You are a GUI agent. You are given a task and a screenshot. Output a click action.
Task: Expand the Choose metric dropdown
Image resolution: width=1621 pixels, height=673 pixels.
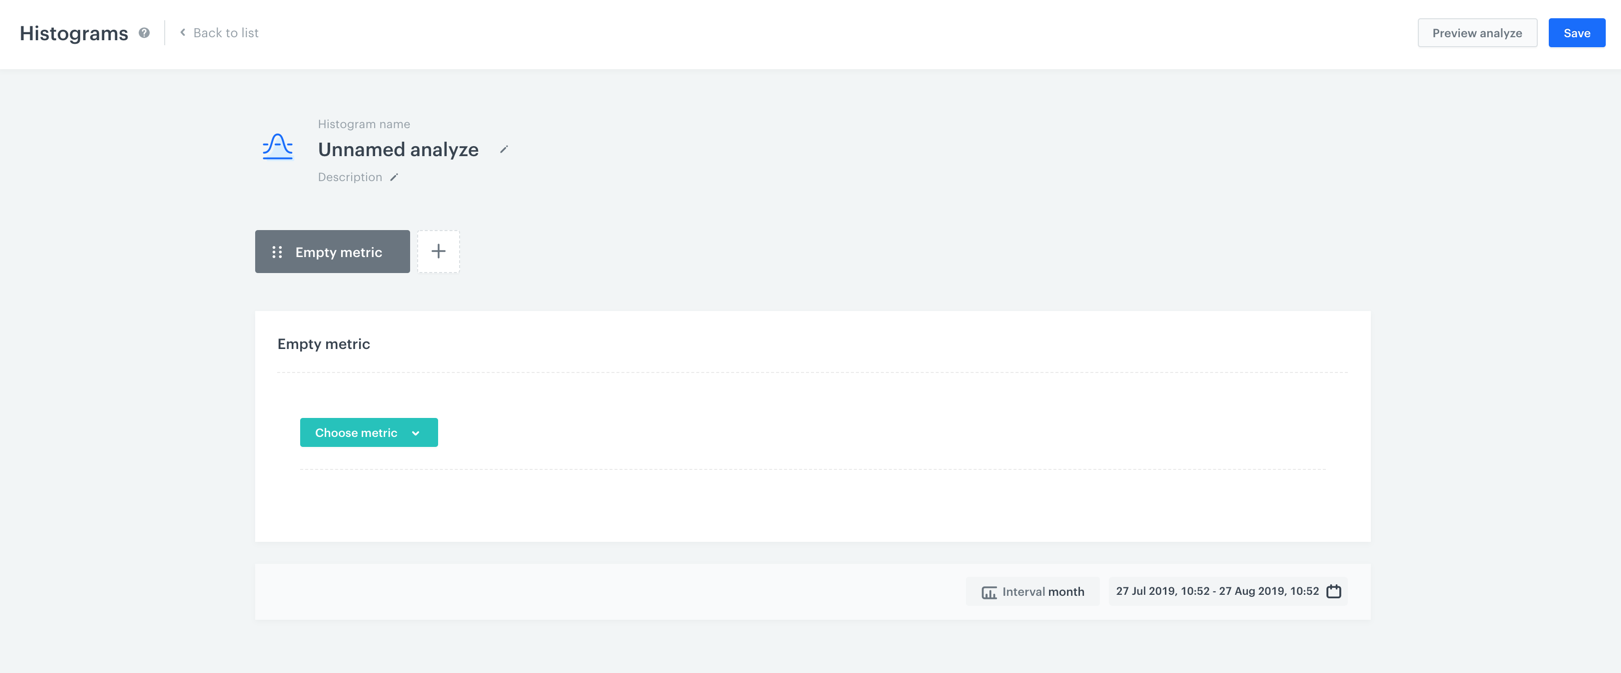pyautogui.click(x=368, y=433)
